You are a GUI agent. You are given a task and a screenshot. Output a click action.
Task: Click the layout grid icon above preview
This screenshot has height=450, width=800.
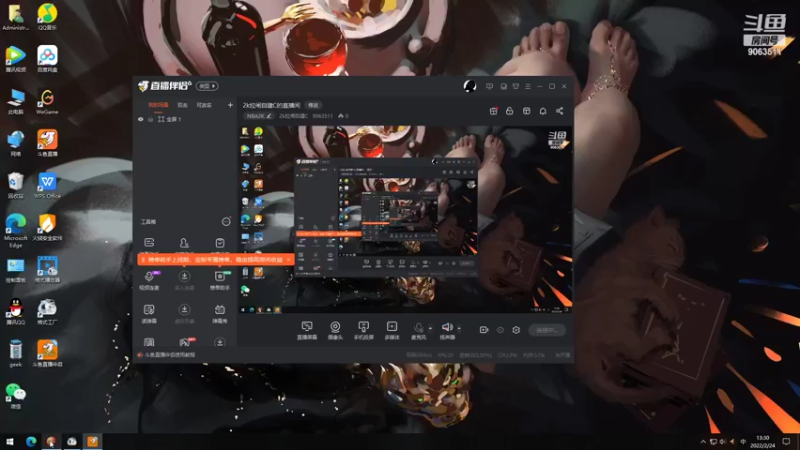[527, 111]
